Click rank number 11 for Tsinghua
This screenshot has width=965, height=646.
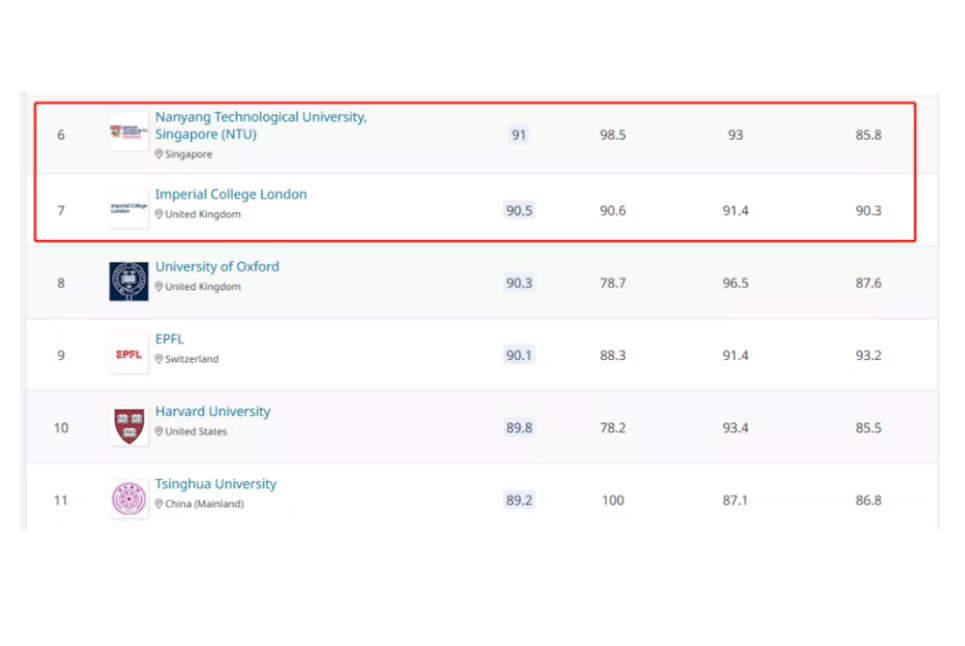(61, 500)
